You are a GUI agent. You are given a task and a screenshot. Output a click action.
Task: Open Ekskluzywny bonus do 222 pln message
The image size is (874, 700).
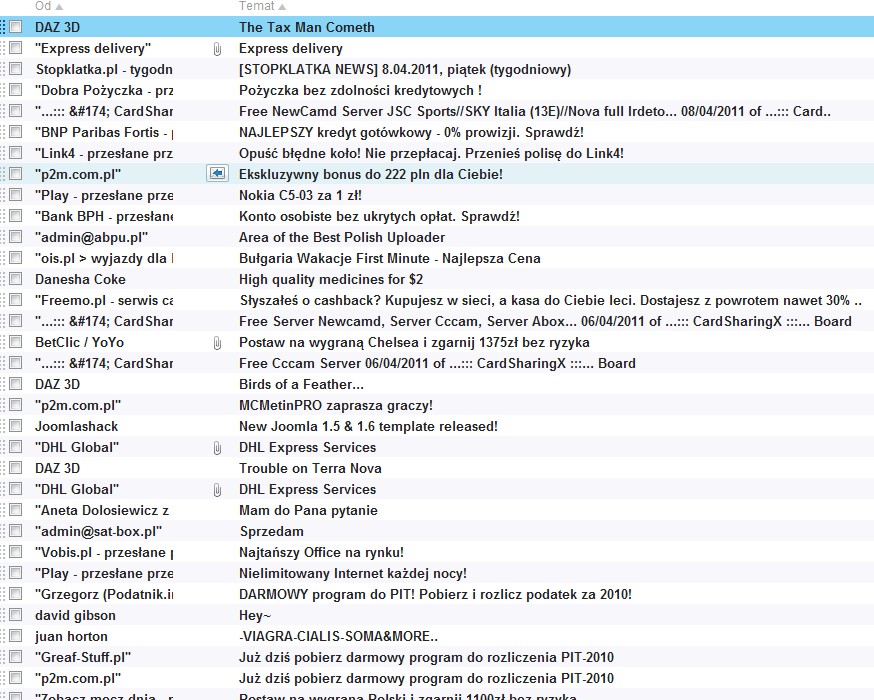pos(371,174)
